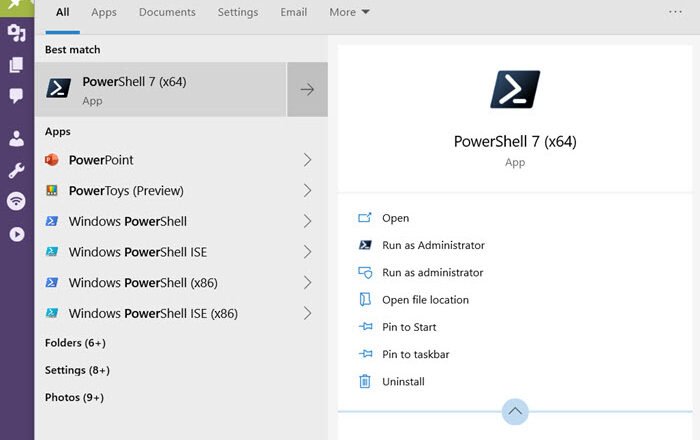
Task: Click the wrench icon in purple sidebar
Action: click(16, 170)
